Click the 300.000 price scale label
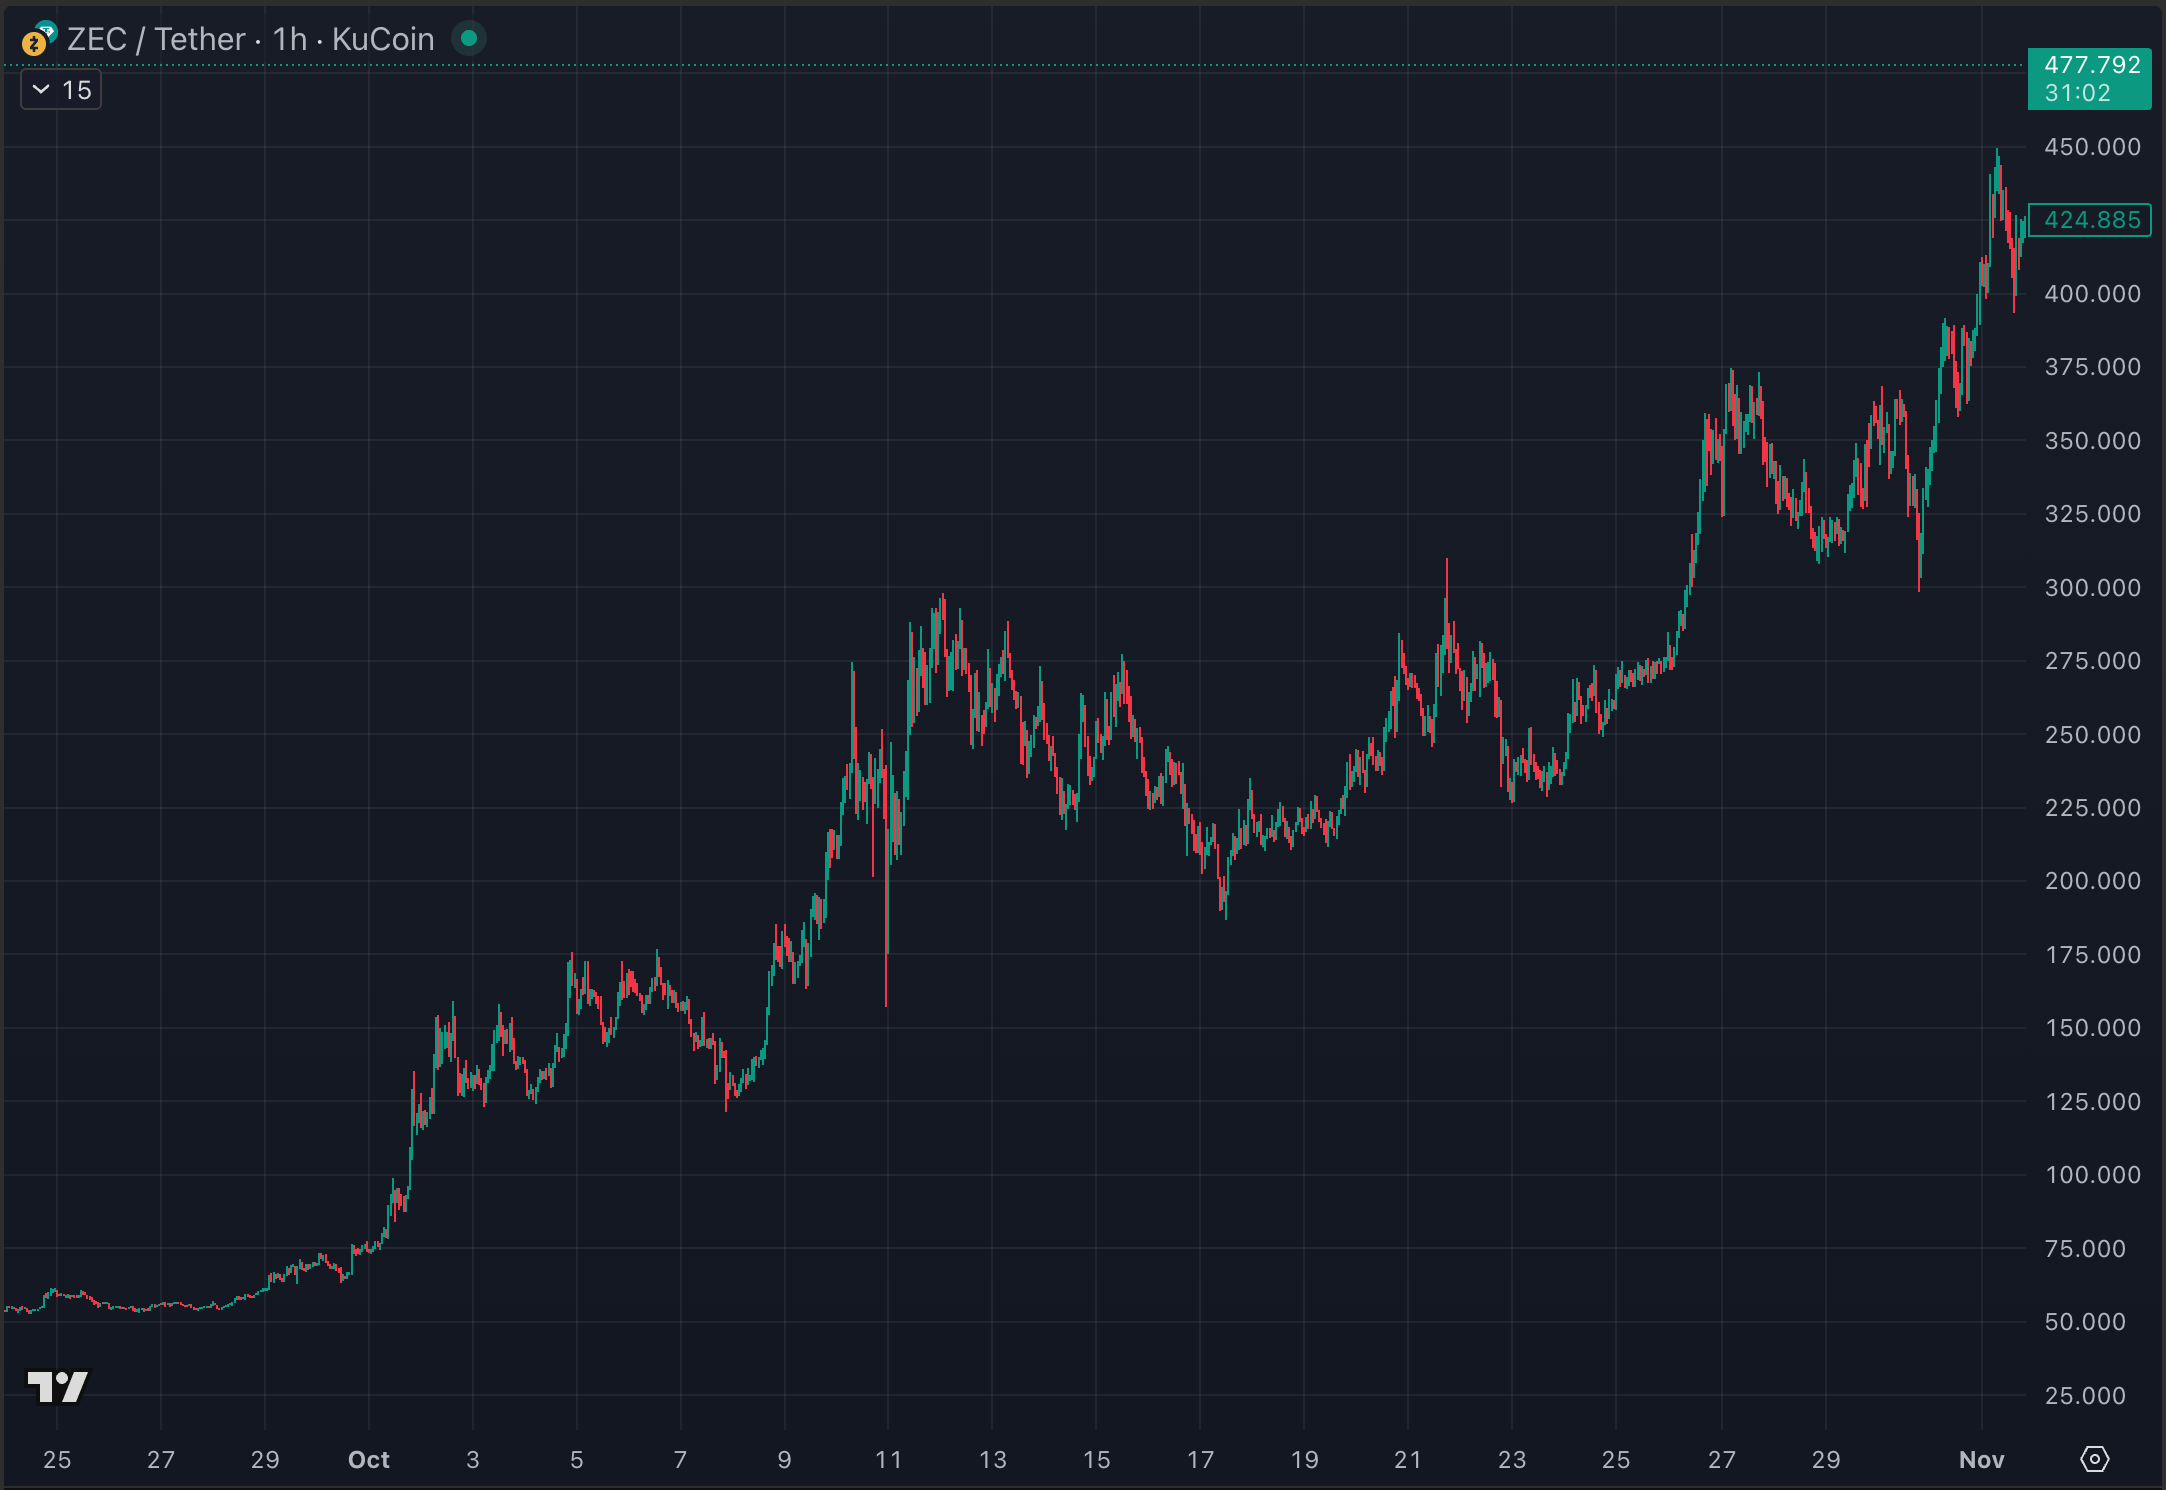Viewport: 2166px width, 1490px height. [x=2092, y=587]
